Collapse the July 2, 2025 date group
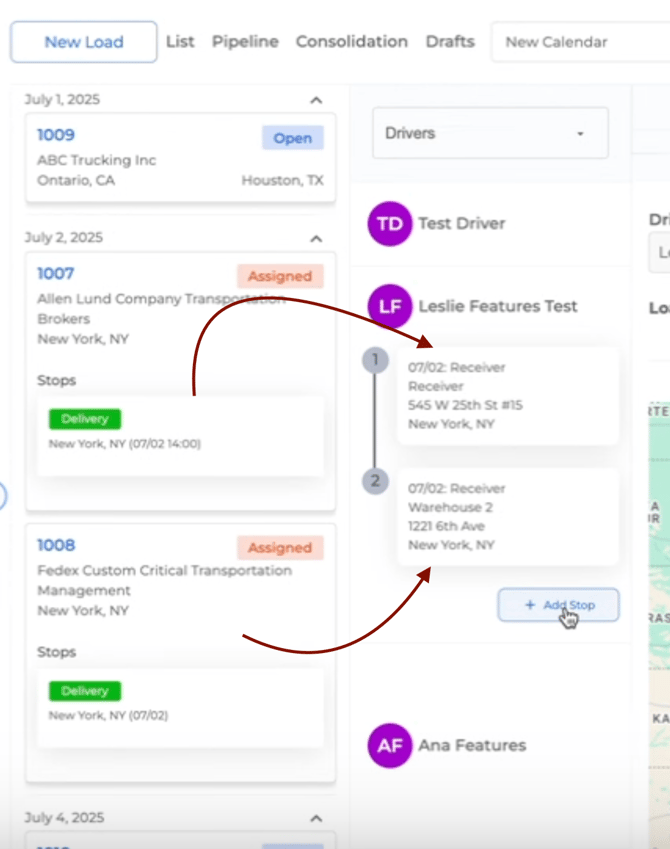 [x=316, y=238]
